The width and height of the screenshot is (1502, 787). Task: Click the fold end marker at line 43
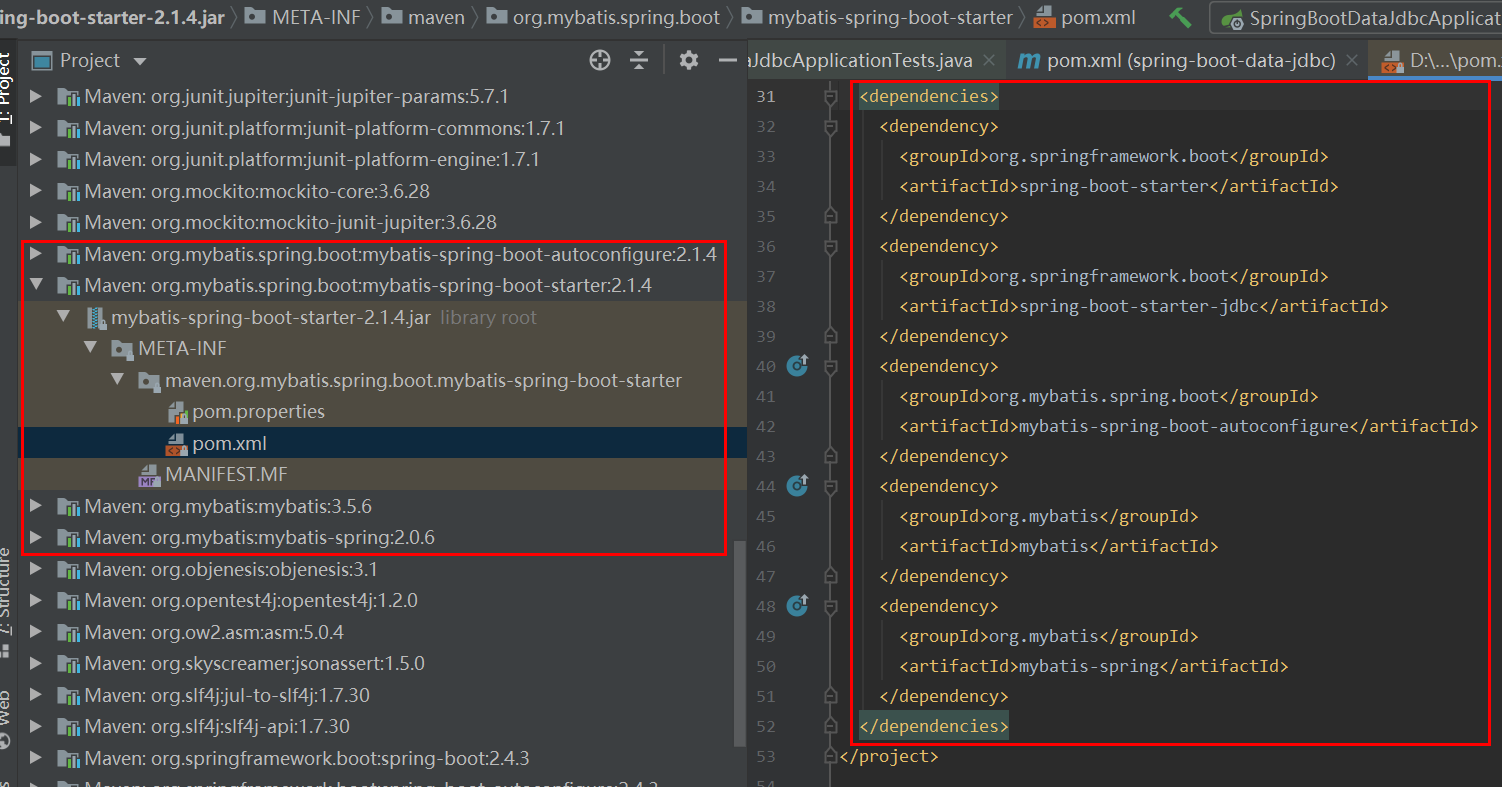pos(829,456)
